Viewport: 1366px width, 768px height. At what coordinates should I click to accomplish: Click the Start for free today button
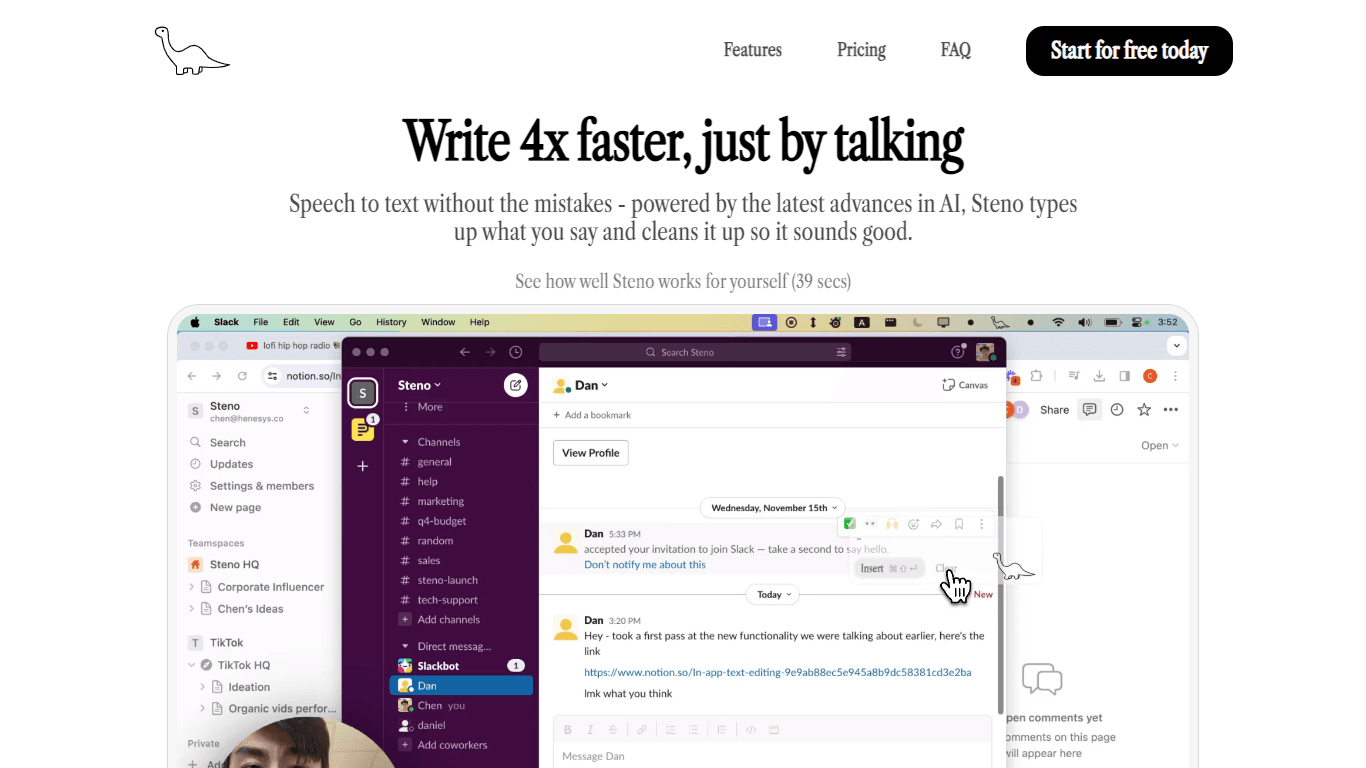click(1129, 51)
